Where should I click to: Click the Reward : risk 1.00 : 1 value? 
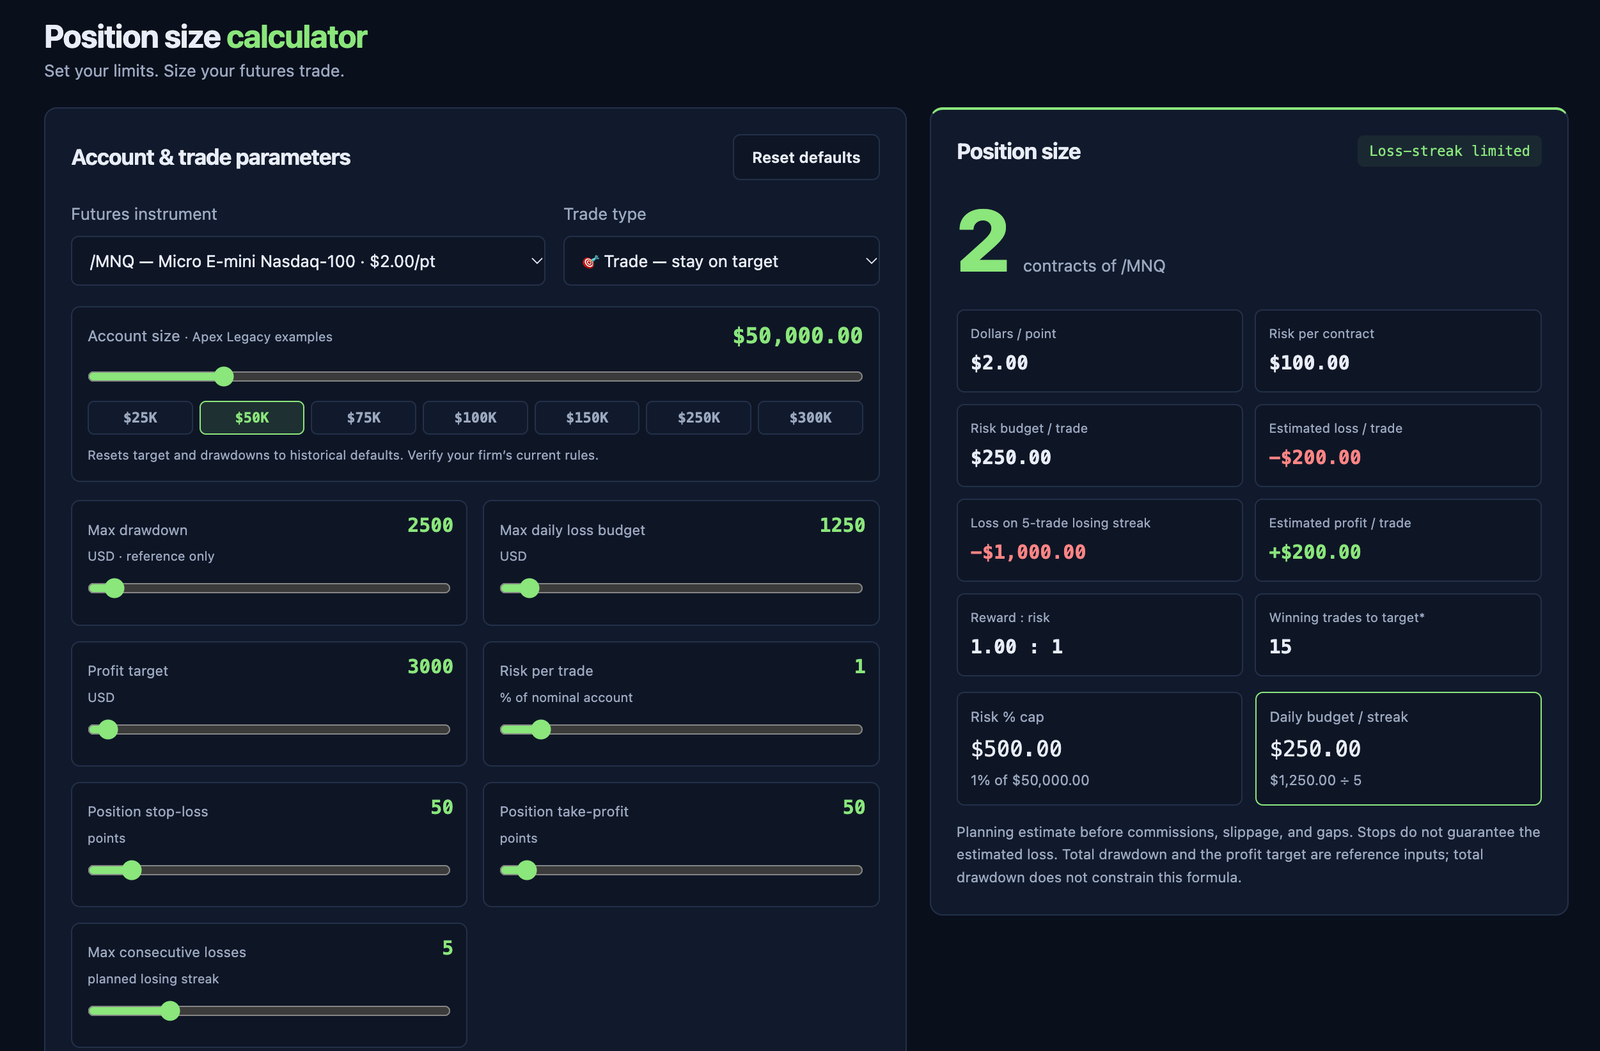point(1017,647)
